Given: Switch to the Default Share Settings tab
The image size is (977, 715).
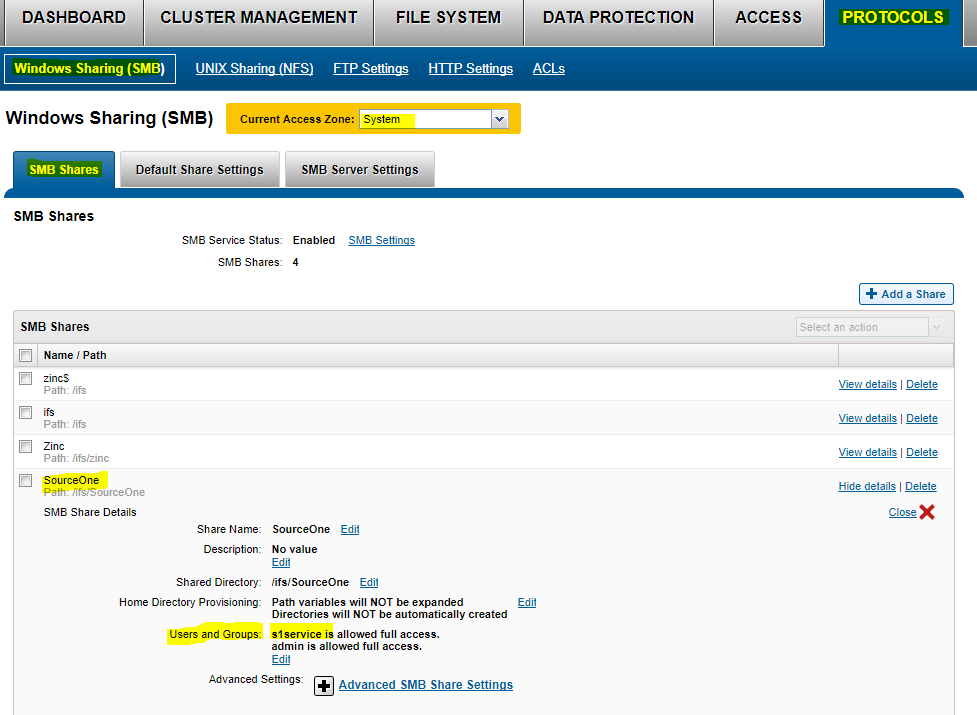Looking at the screenshot, I should (x=199, y=169).
